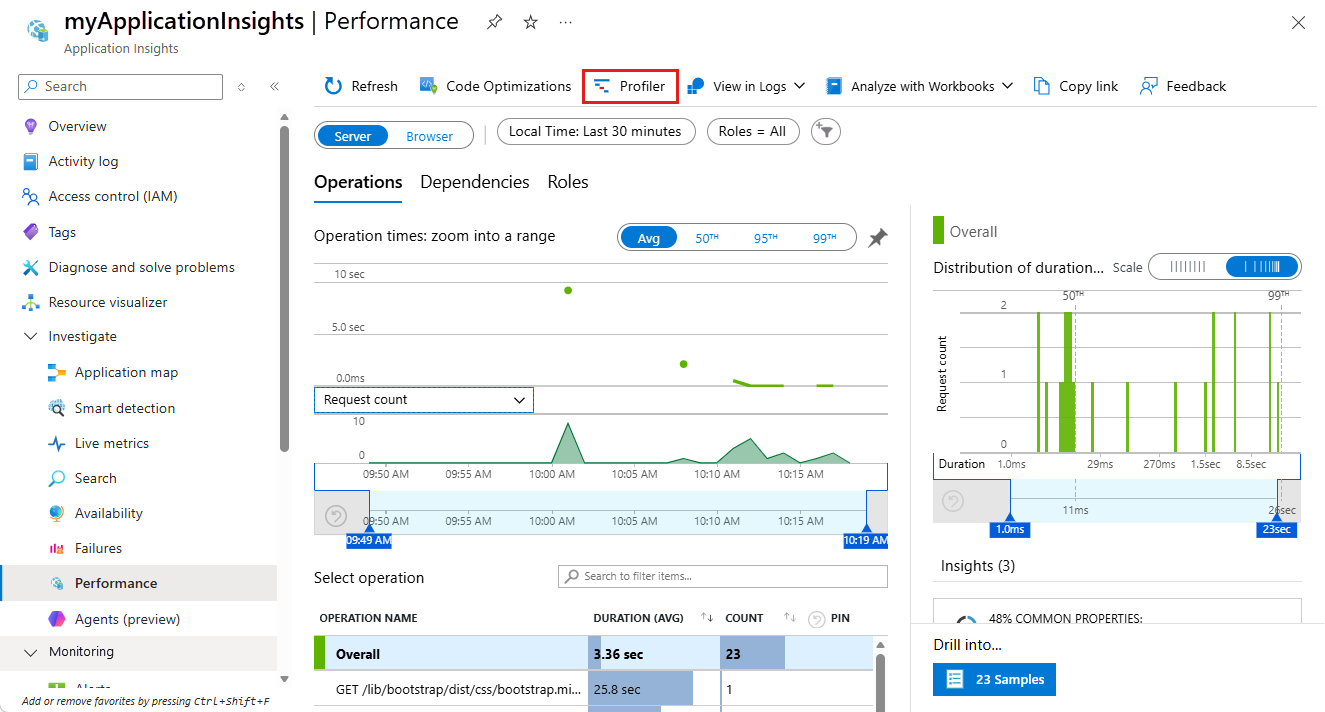Pin the Performance blade to the dashboard
Screen dimensions: 1325x712
pos(495,22)
